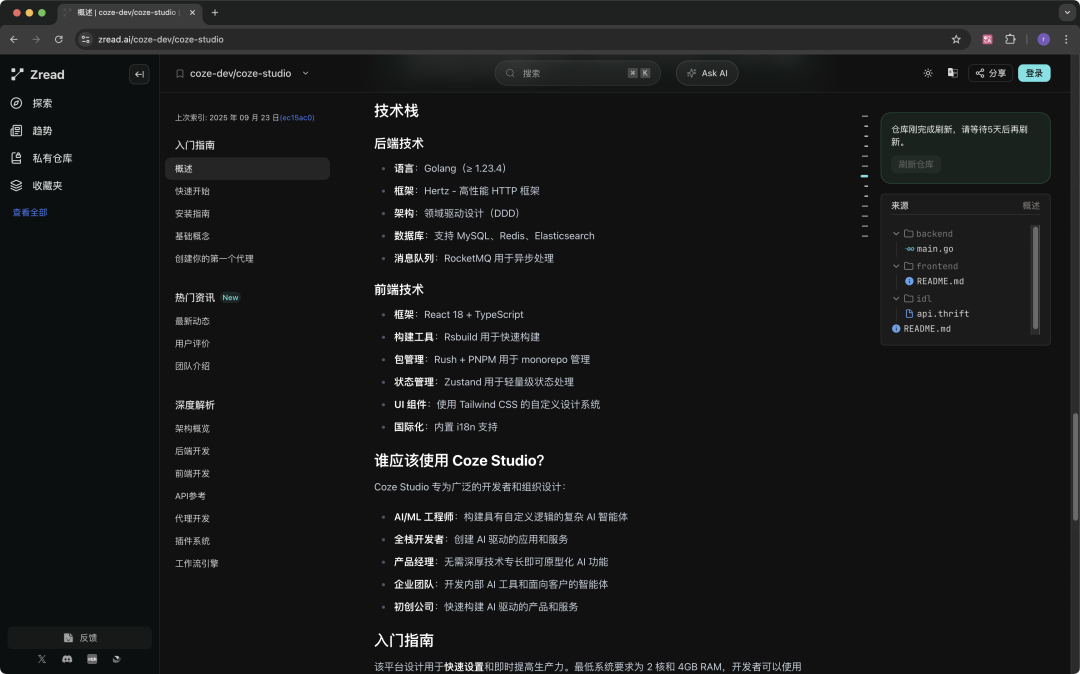Click the 反馈 feedback button
The height and width of the screenshot is (674, 1080).
80,638
